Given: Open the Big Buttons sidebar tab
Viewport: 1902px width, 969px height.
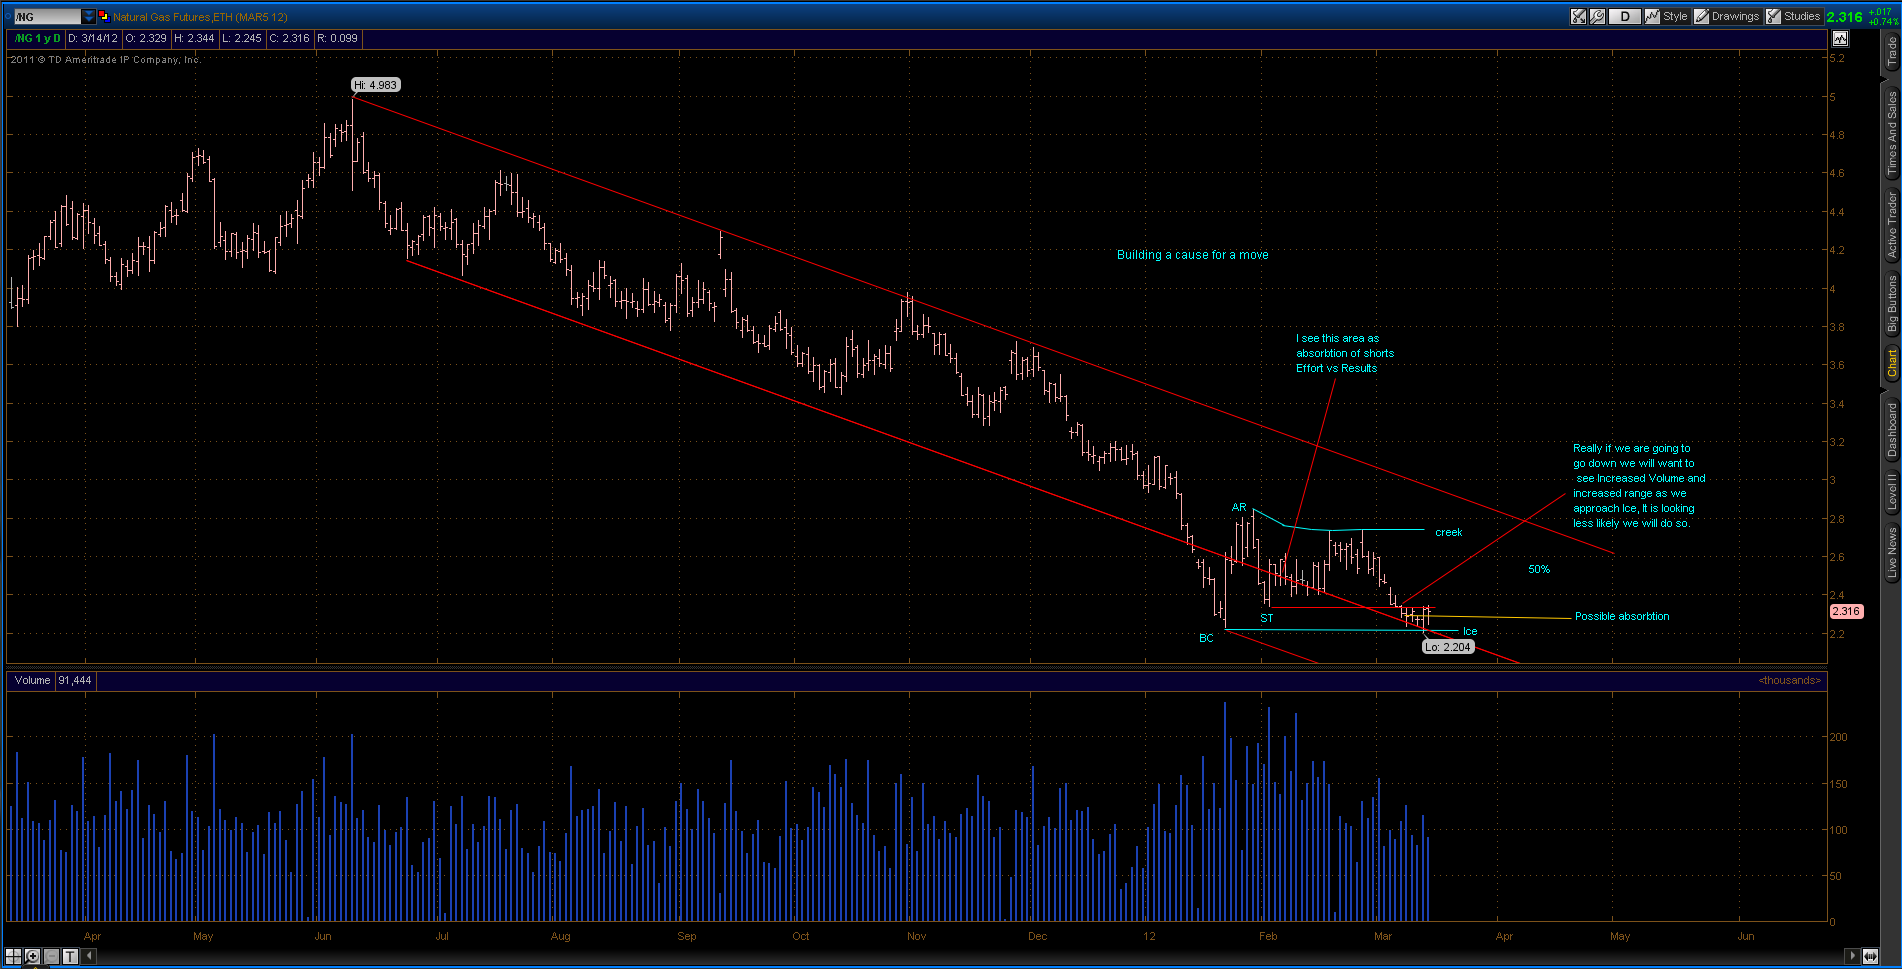Looking at the screenshot, I should tap(1892, 304).
